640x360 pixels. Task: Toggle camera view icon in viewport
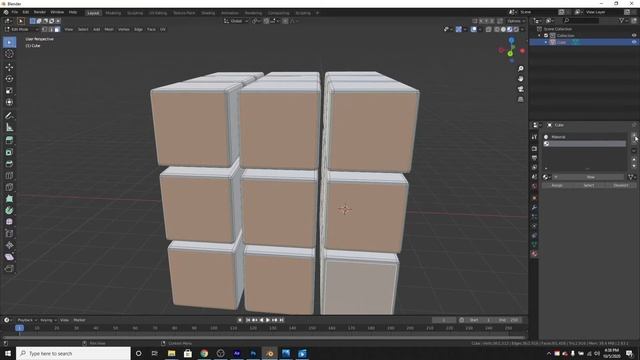pos(520,89)
